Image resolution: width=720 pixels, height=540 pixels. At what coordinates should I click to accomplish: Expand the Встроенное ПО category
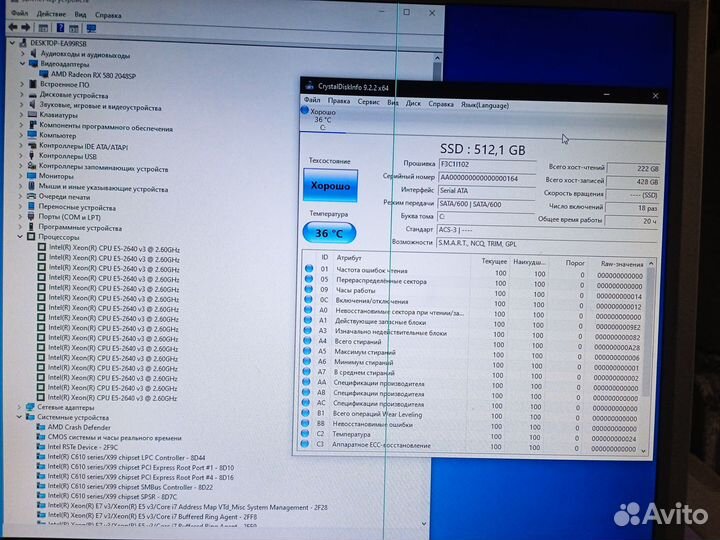(x=22, y=84)
